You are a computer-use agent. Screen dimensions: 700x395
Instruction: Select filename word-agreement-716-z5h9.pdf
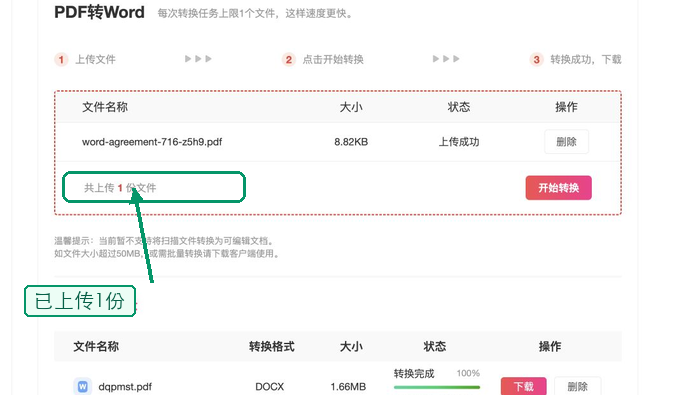tap(152, 142)
